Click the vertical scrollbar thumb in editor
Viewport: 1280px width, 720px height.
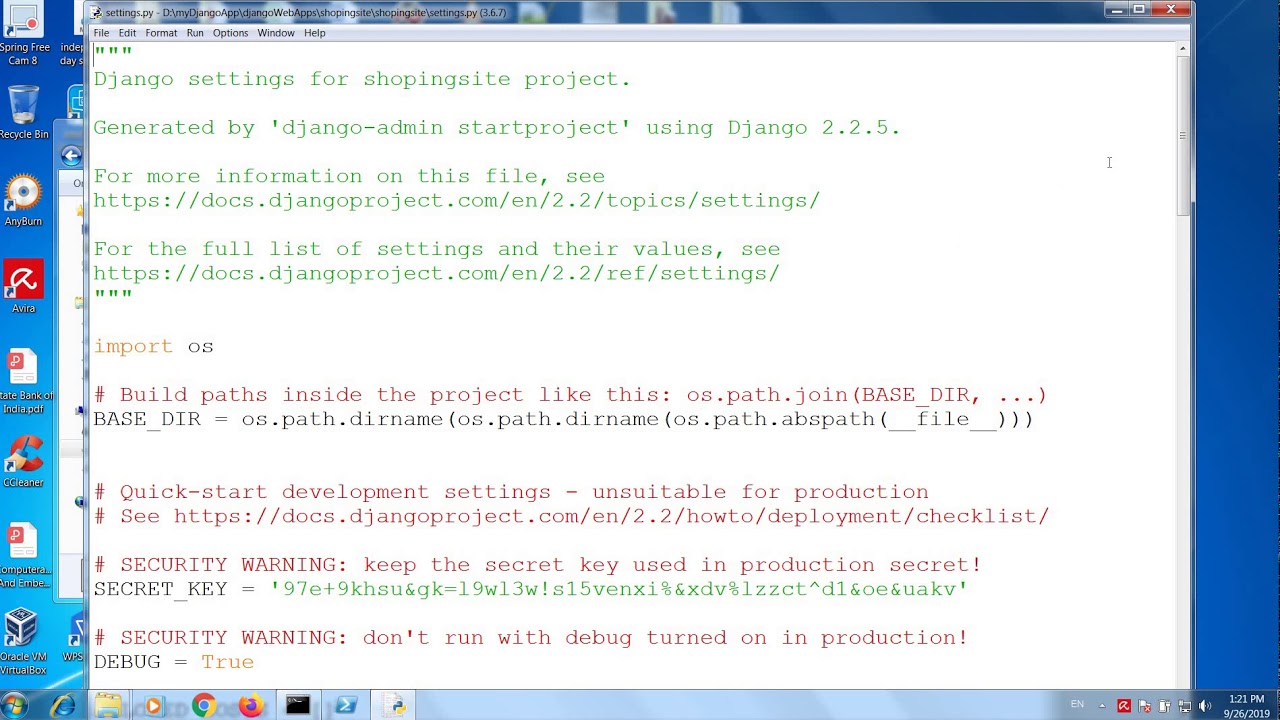(x=1183, y=135)
